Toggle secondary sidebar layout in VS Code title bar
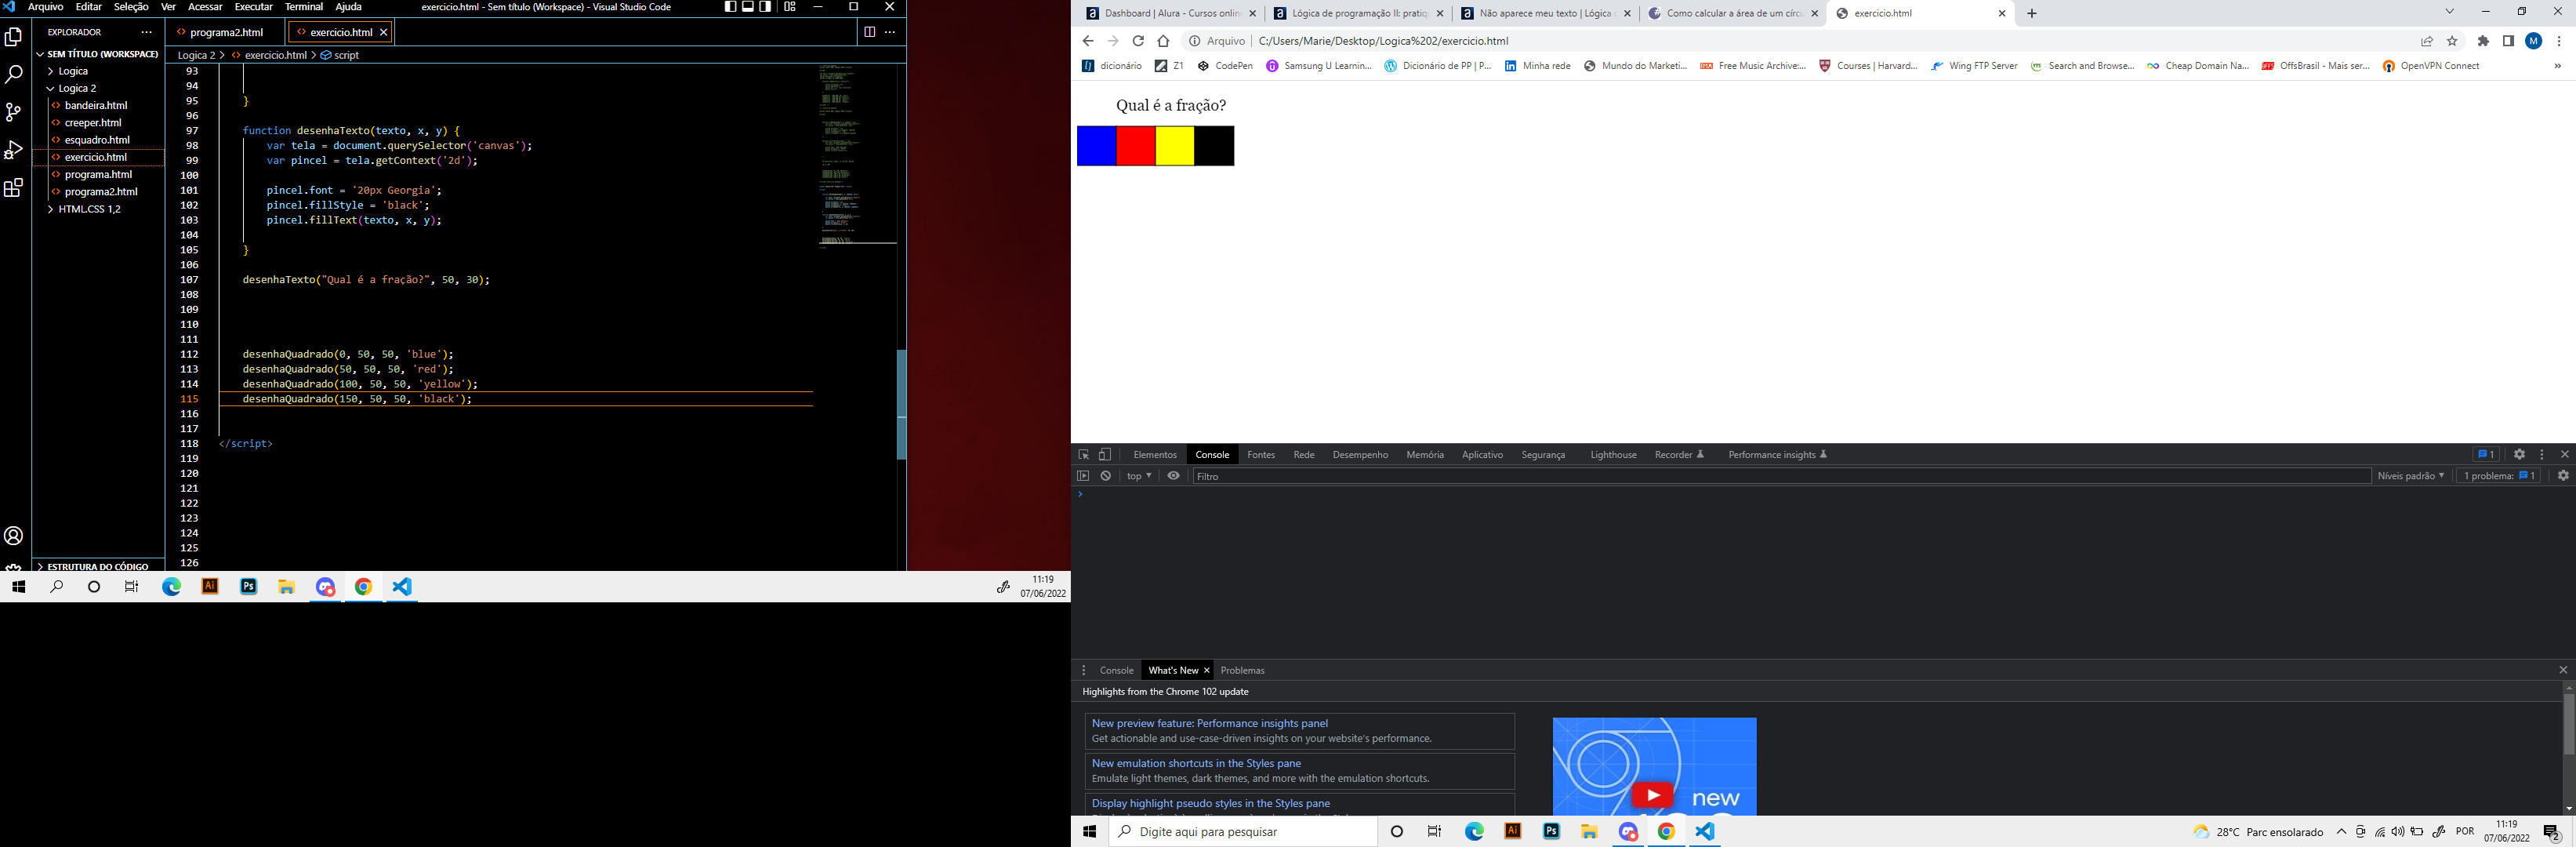The height and width of the screenshot is (847, 2576). (765, 7)
